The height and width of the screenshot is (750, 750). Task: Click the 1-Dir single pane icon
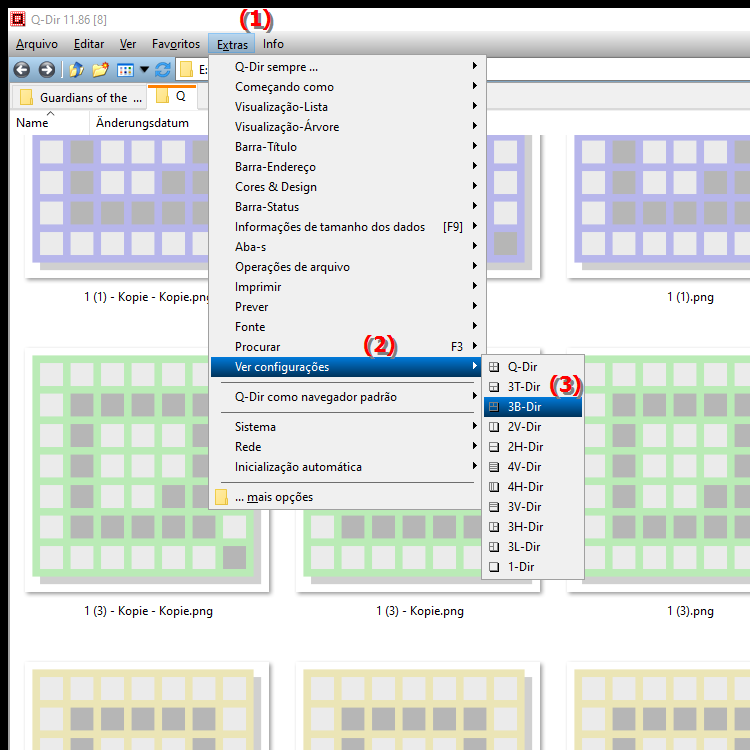494,567
